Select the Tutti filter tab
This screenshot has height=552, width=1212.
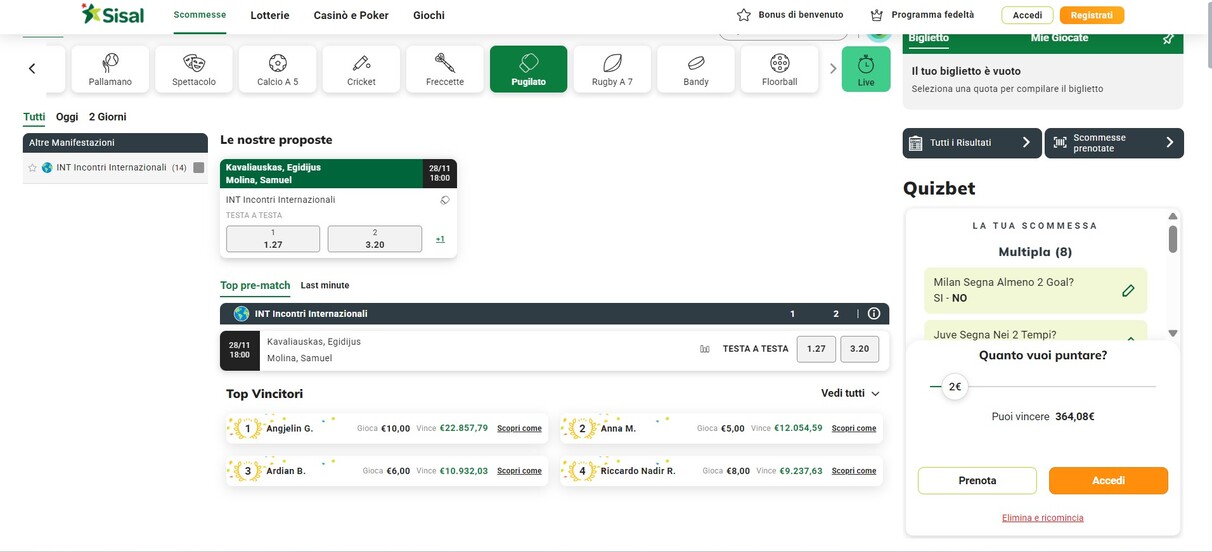tap(34, 117)
